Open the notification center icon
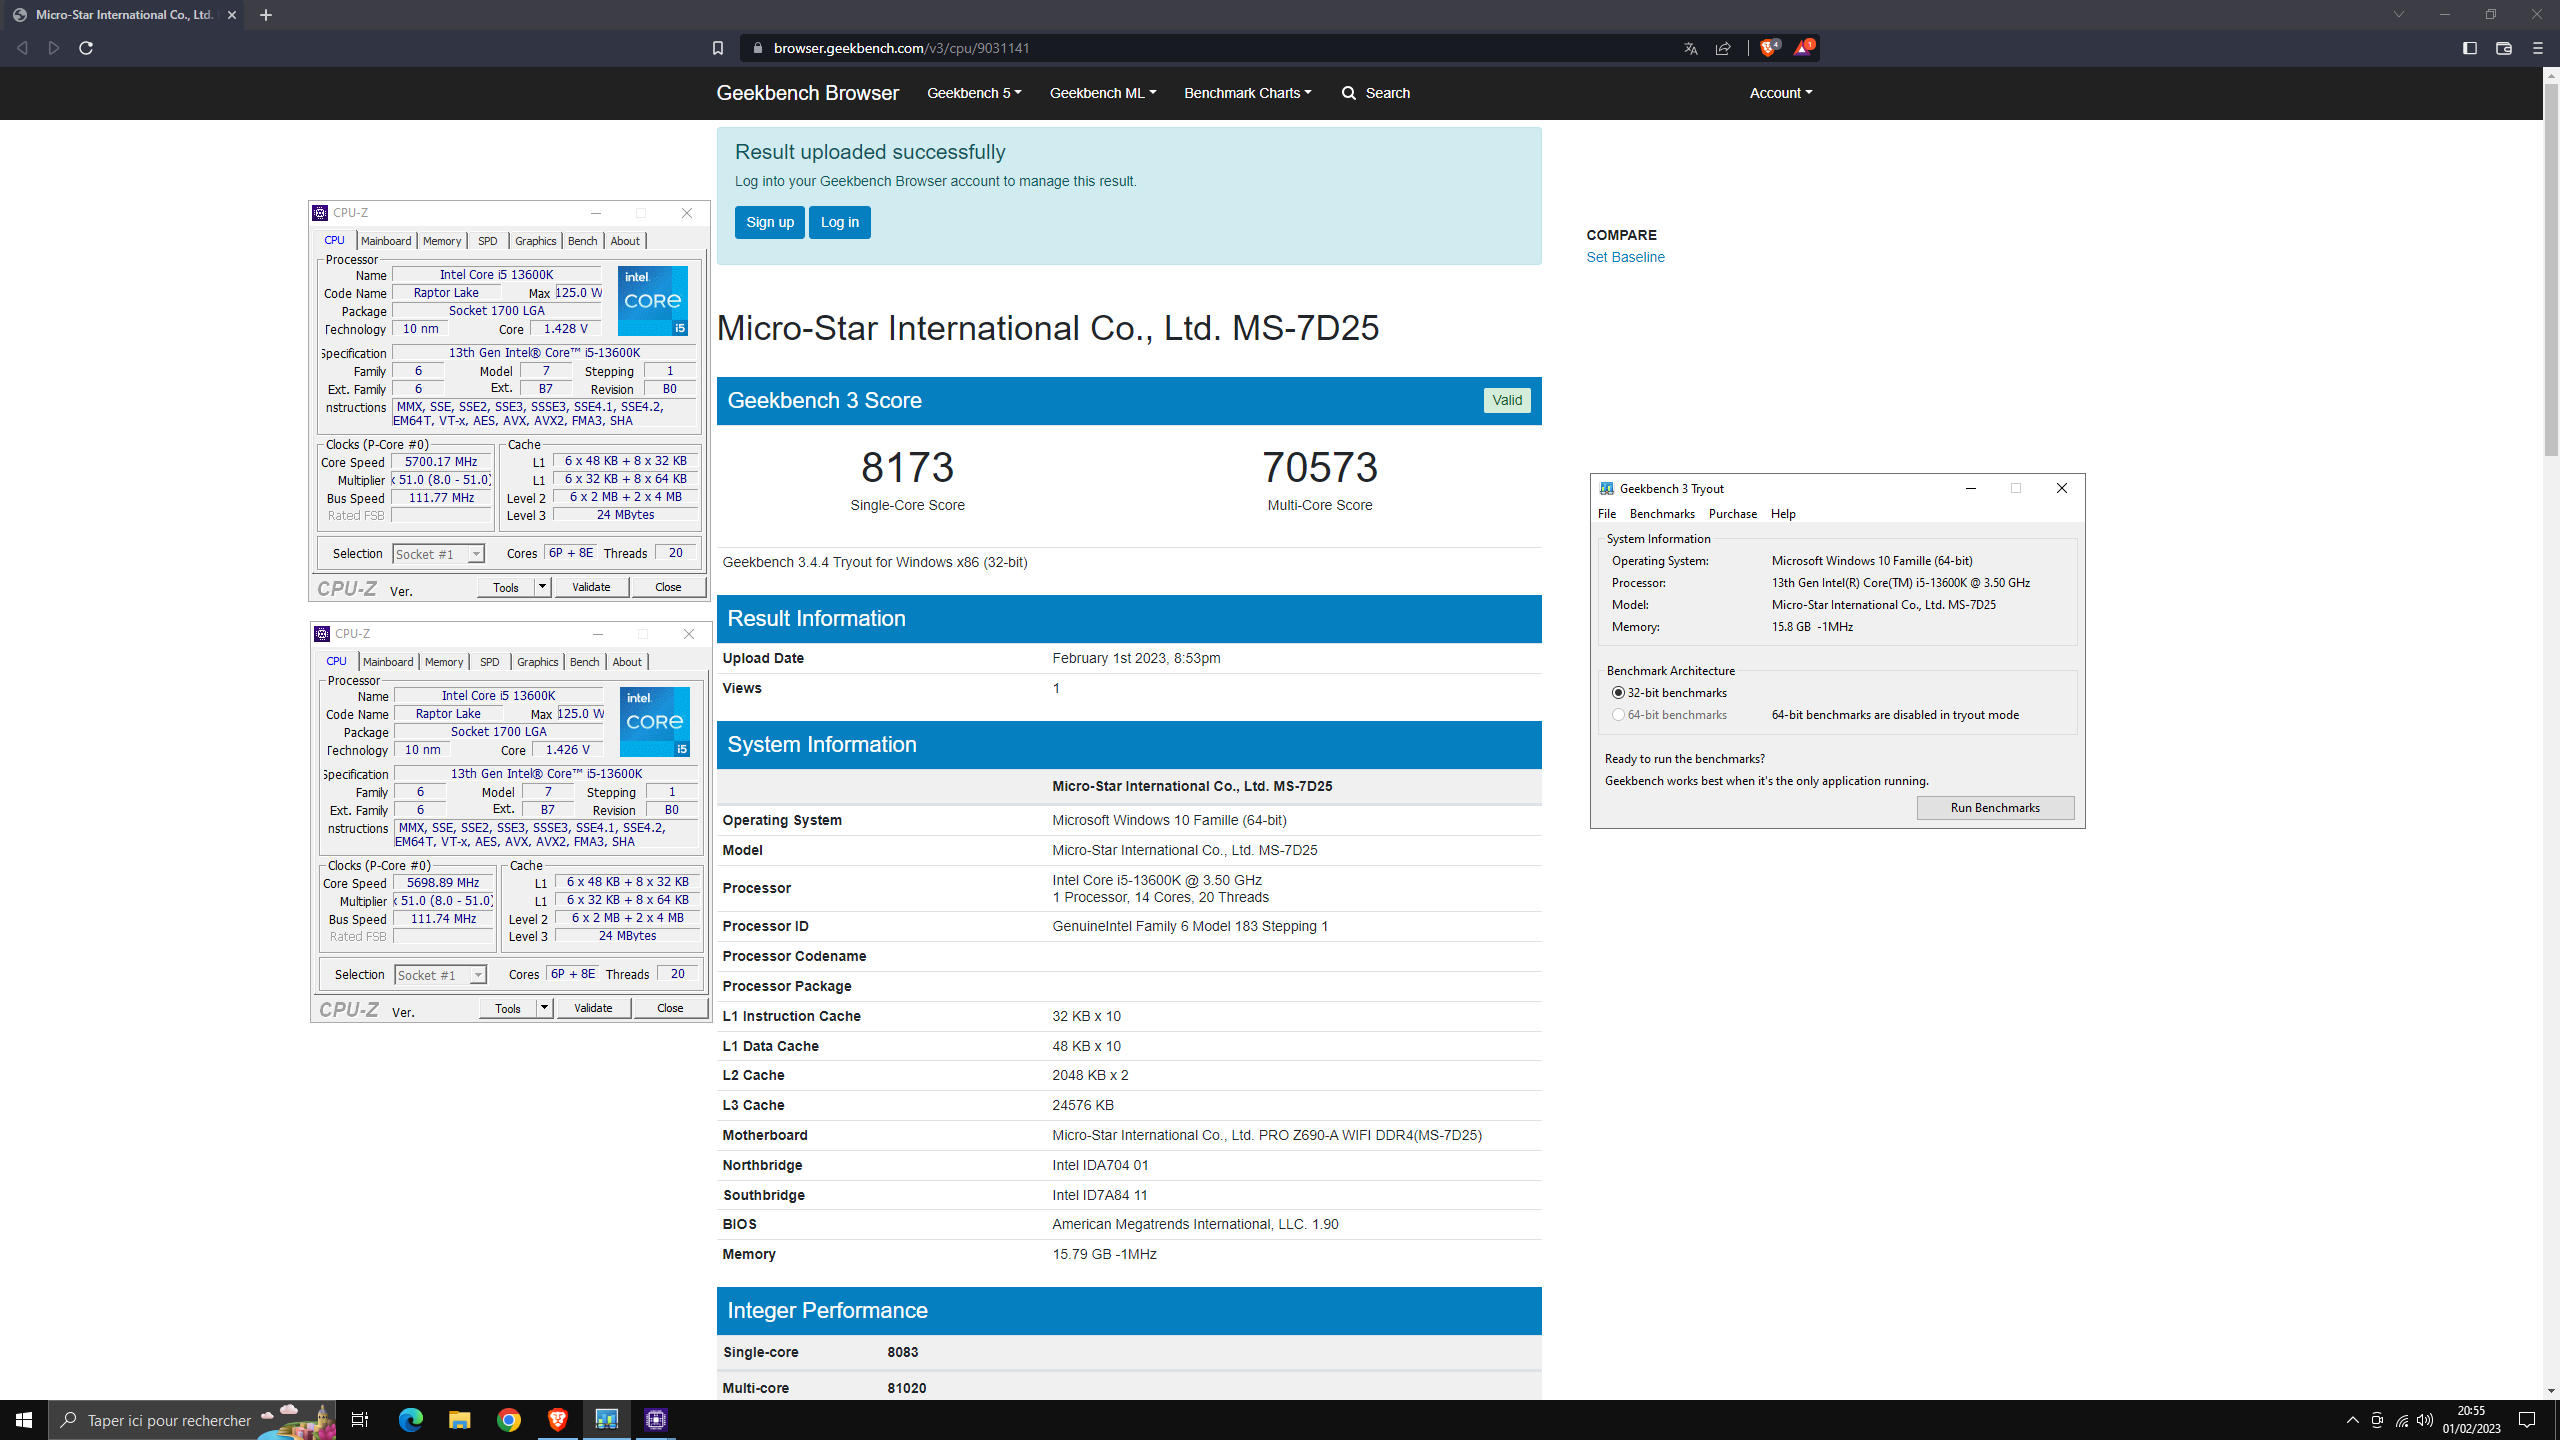2560x1440 pixels. [x=2527, y=1420]
